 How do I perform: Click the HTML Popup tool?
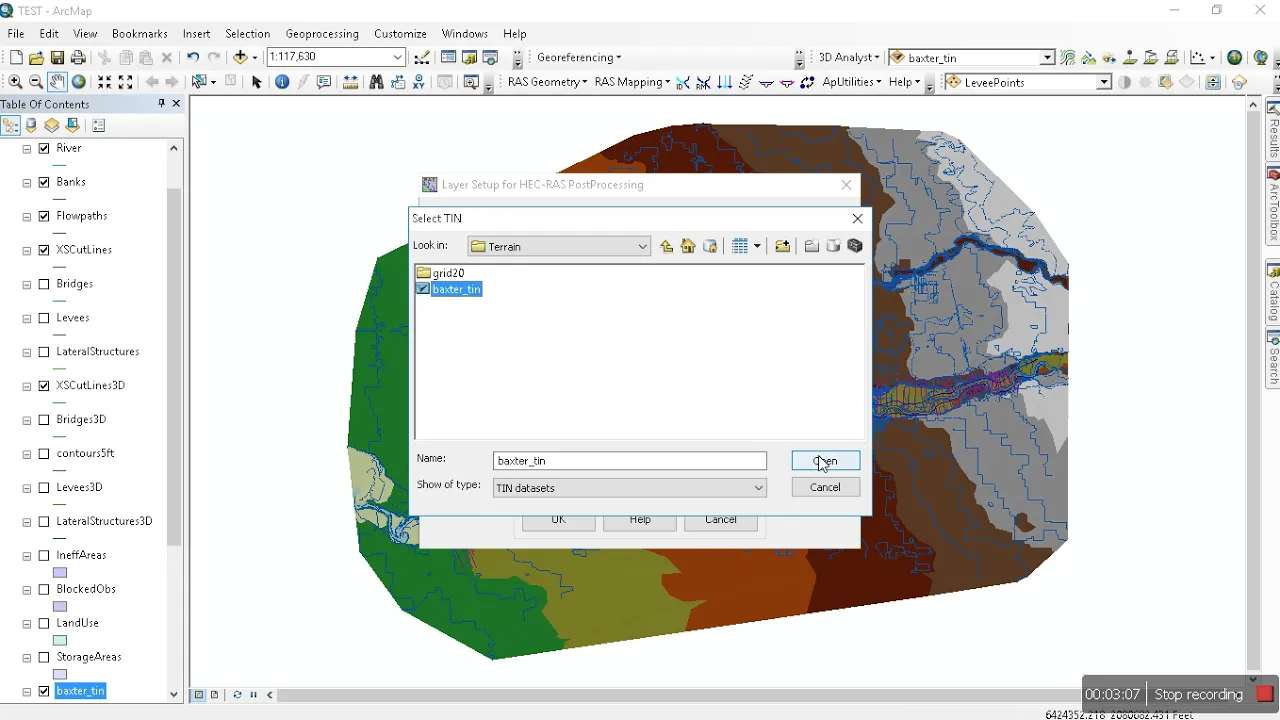(323, 82)
